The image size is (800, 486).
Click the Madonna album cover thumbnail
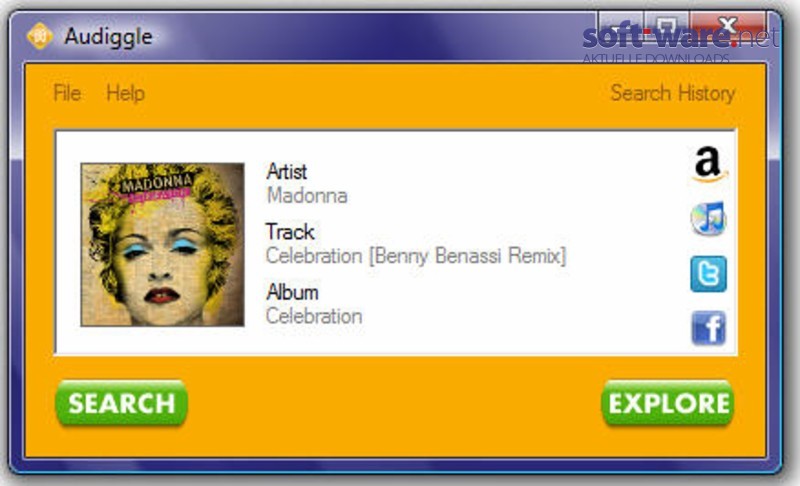tap(162, 244)
